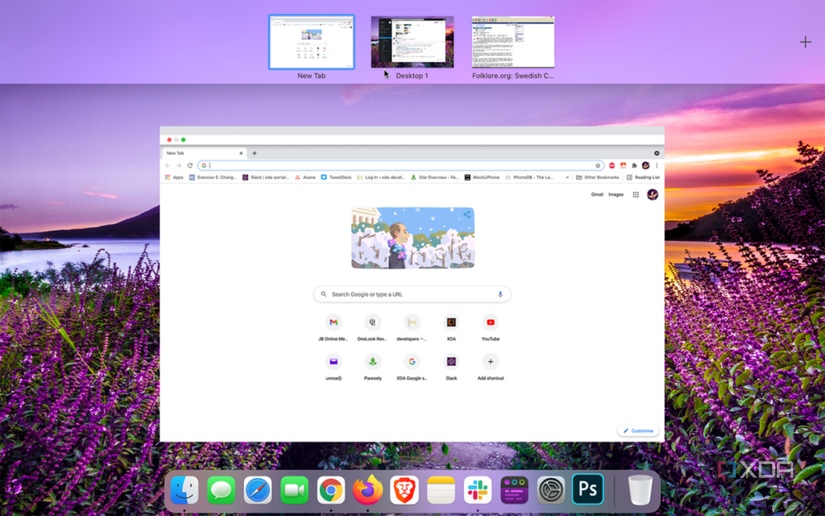Open Messages from the Dock
This screenshot has height=516, width=825.
(x=221, y=490)
